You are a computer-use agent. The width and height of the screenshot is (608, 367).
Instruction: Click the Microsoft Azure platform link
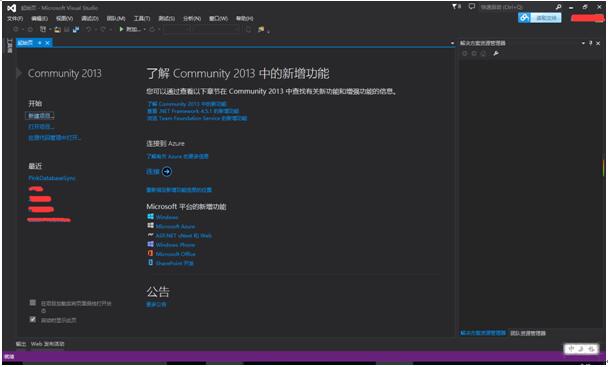click(x=175, y=226)
